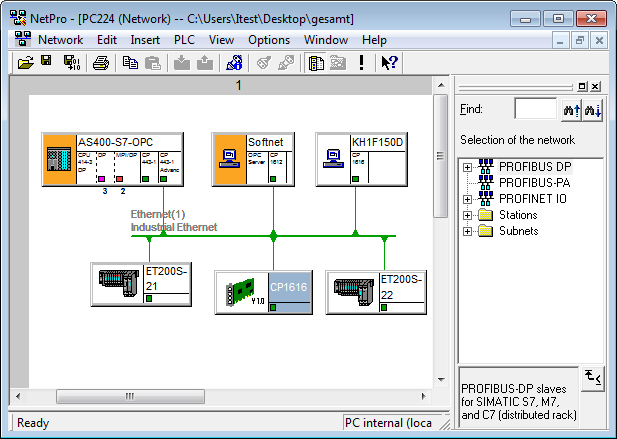Screen dimensions: 617x439
Task: Click the Print toolbar icon
Action: pyautogui.click(x=101, y=62)
